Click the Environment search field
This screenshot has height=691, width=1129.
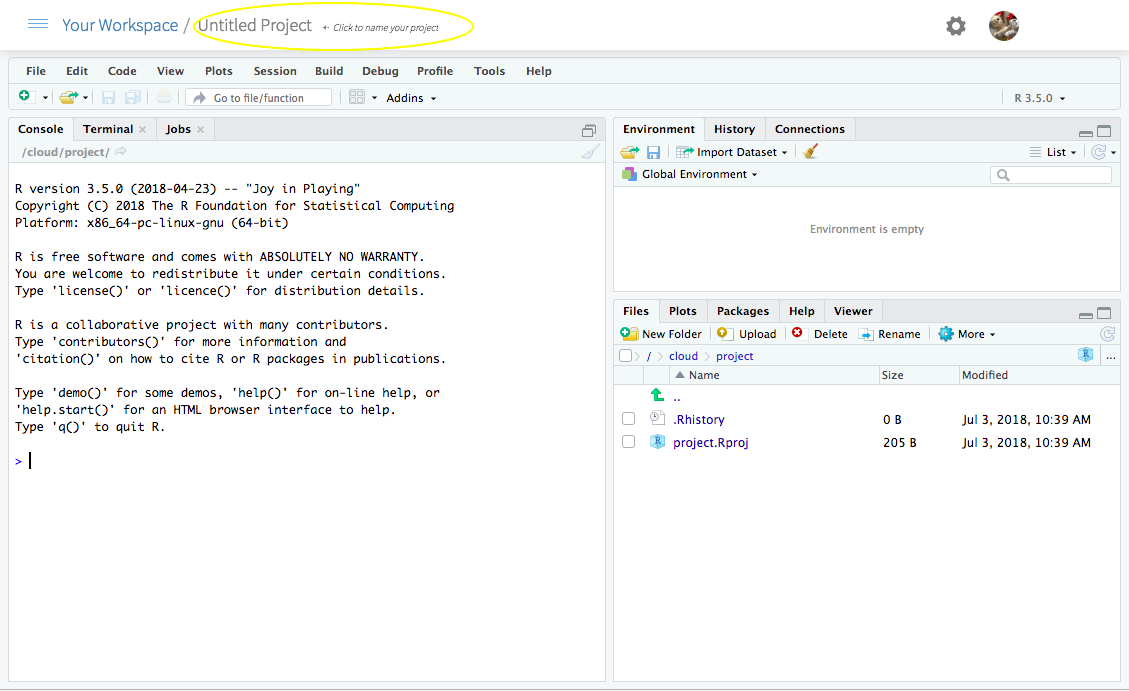click(1050, 174)
